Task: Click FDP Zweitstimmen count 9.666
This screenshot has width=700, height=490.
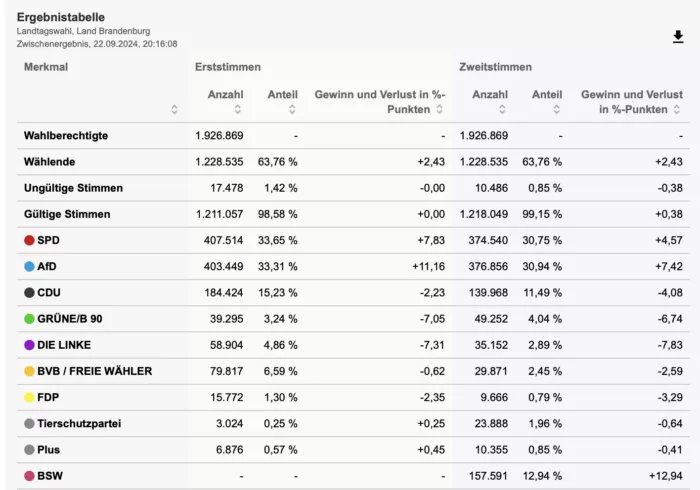Action: 494,397
